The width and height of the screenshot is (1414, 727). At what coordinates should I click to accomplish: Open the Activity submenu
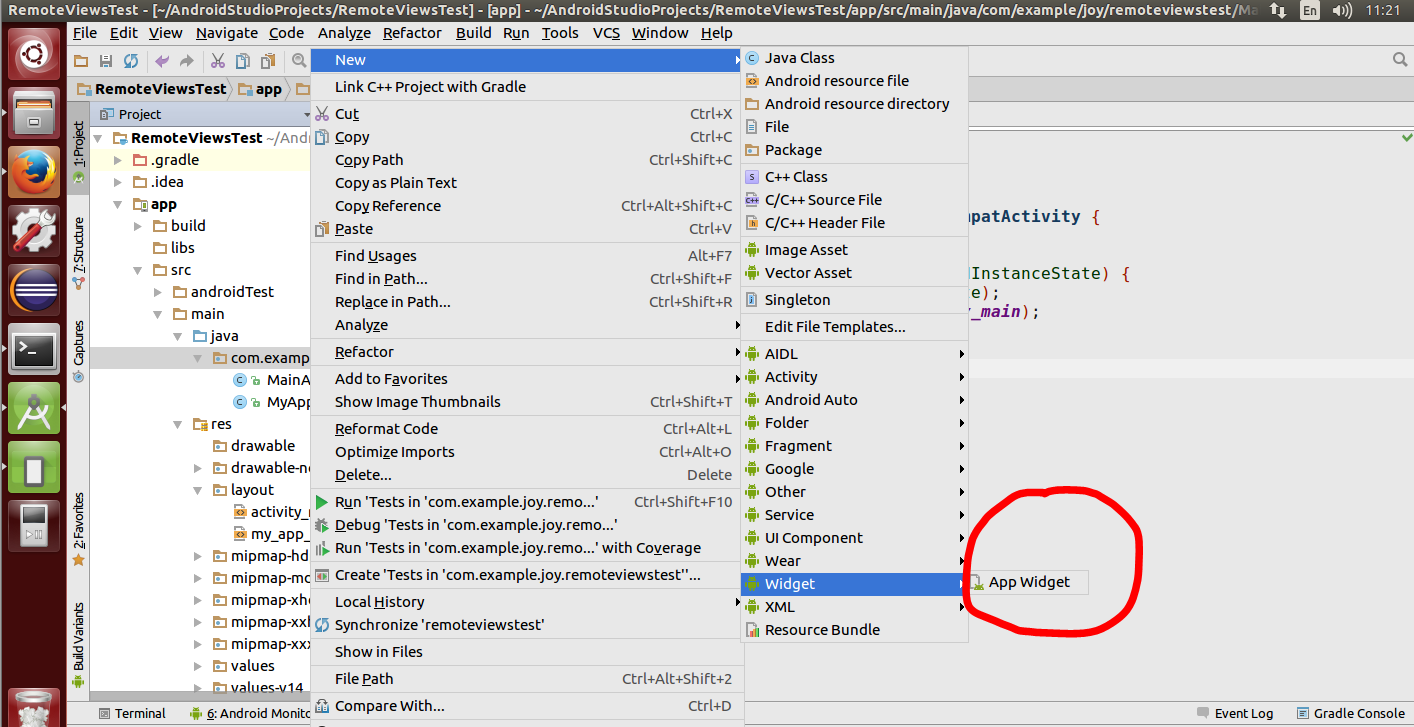click(x=854, y=377)
